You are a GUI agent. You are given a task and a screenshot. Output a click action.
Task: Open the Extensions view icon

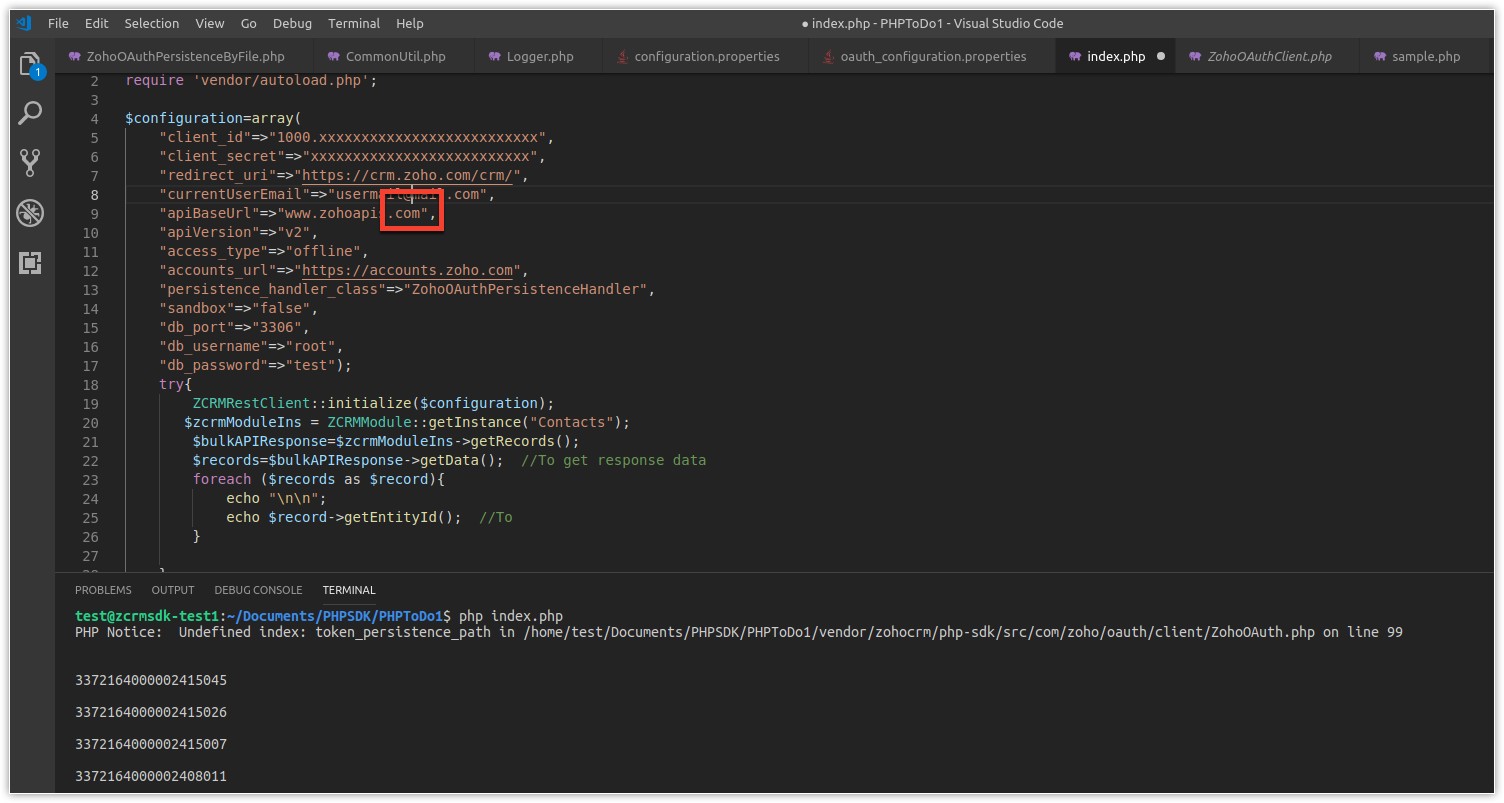pos(31,263)
